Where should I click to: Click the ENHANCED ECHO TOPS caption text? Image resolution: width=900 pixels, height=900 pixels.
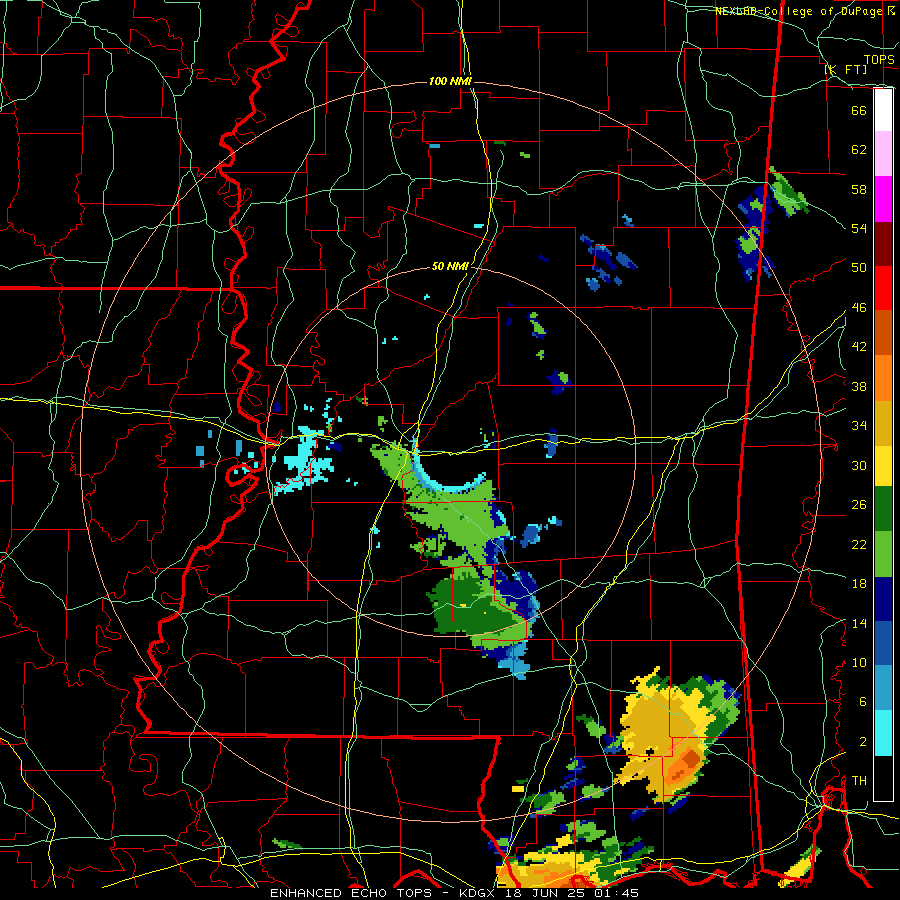(350, 893)
